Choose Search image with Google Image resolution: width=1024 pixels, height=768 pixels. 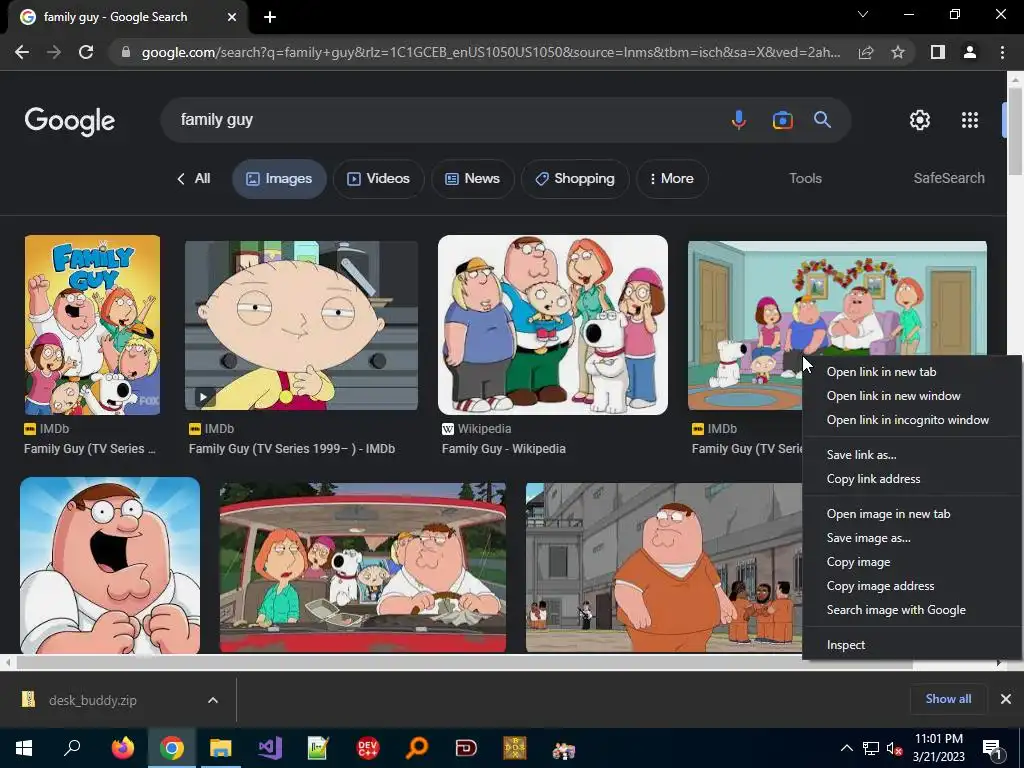912,610
